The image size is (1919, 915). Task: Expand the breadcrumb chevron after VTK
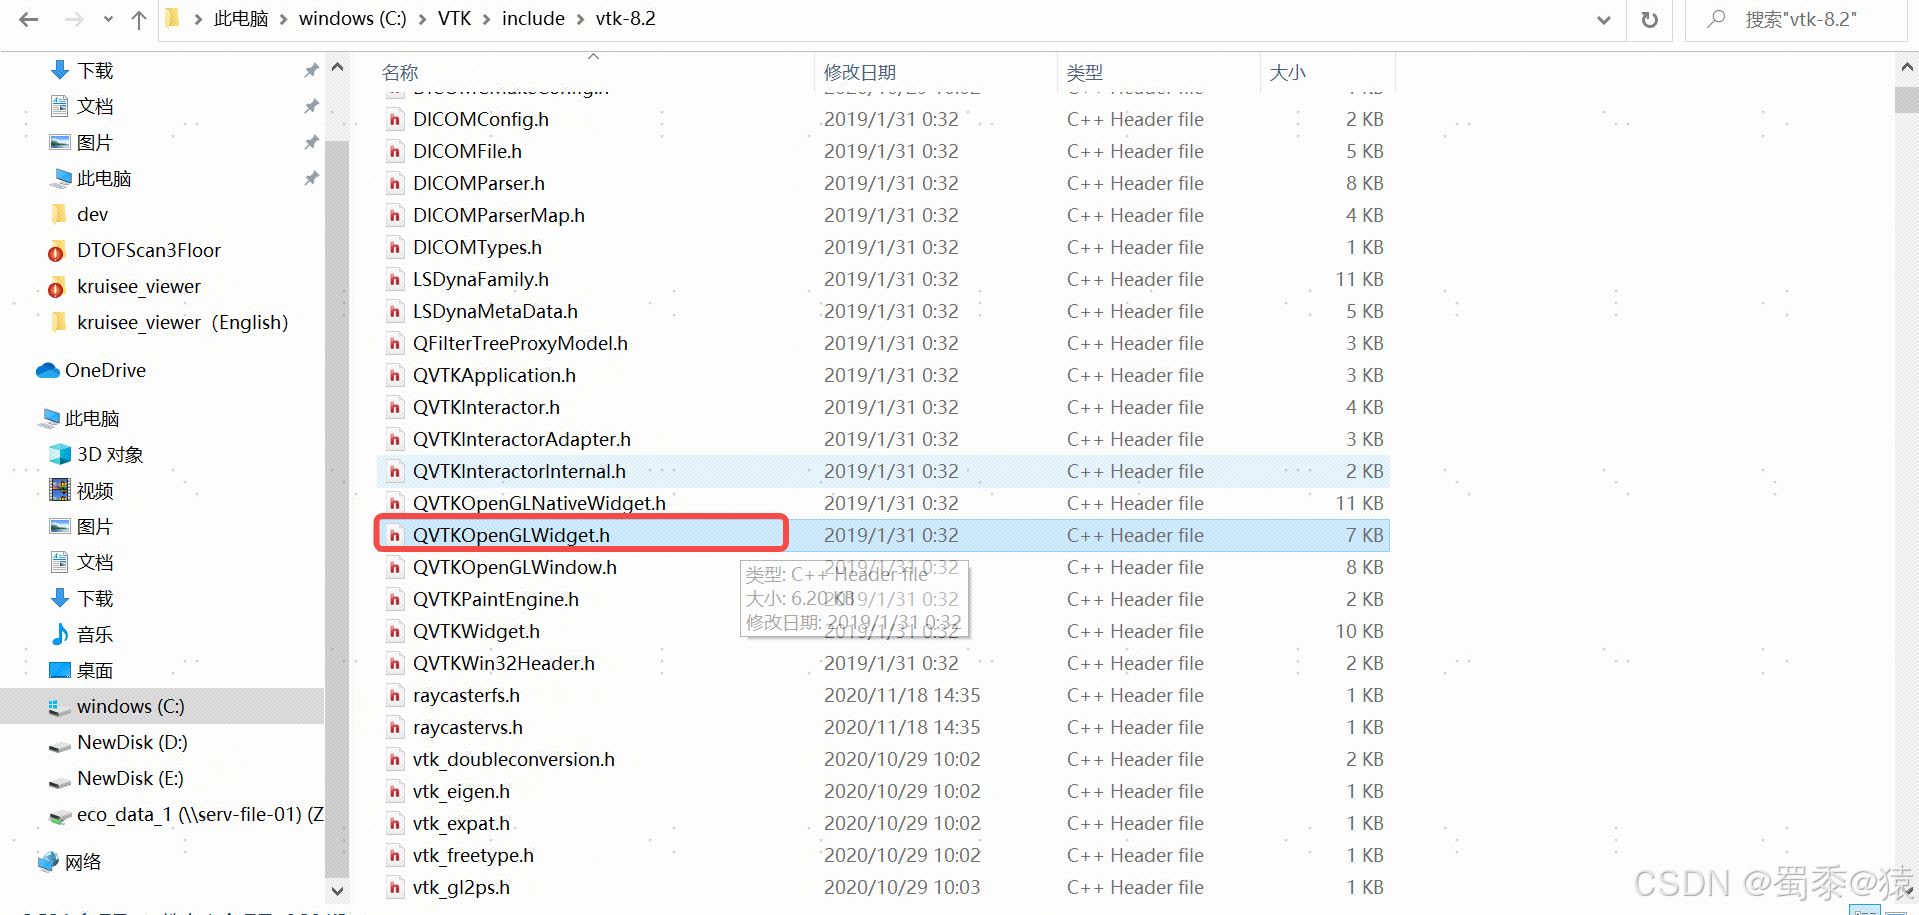[487, 18]
